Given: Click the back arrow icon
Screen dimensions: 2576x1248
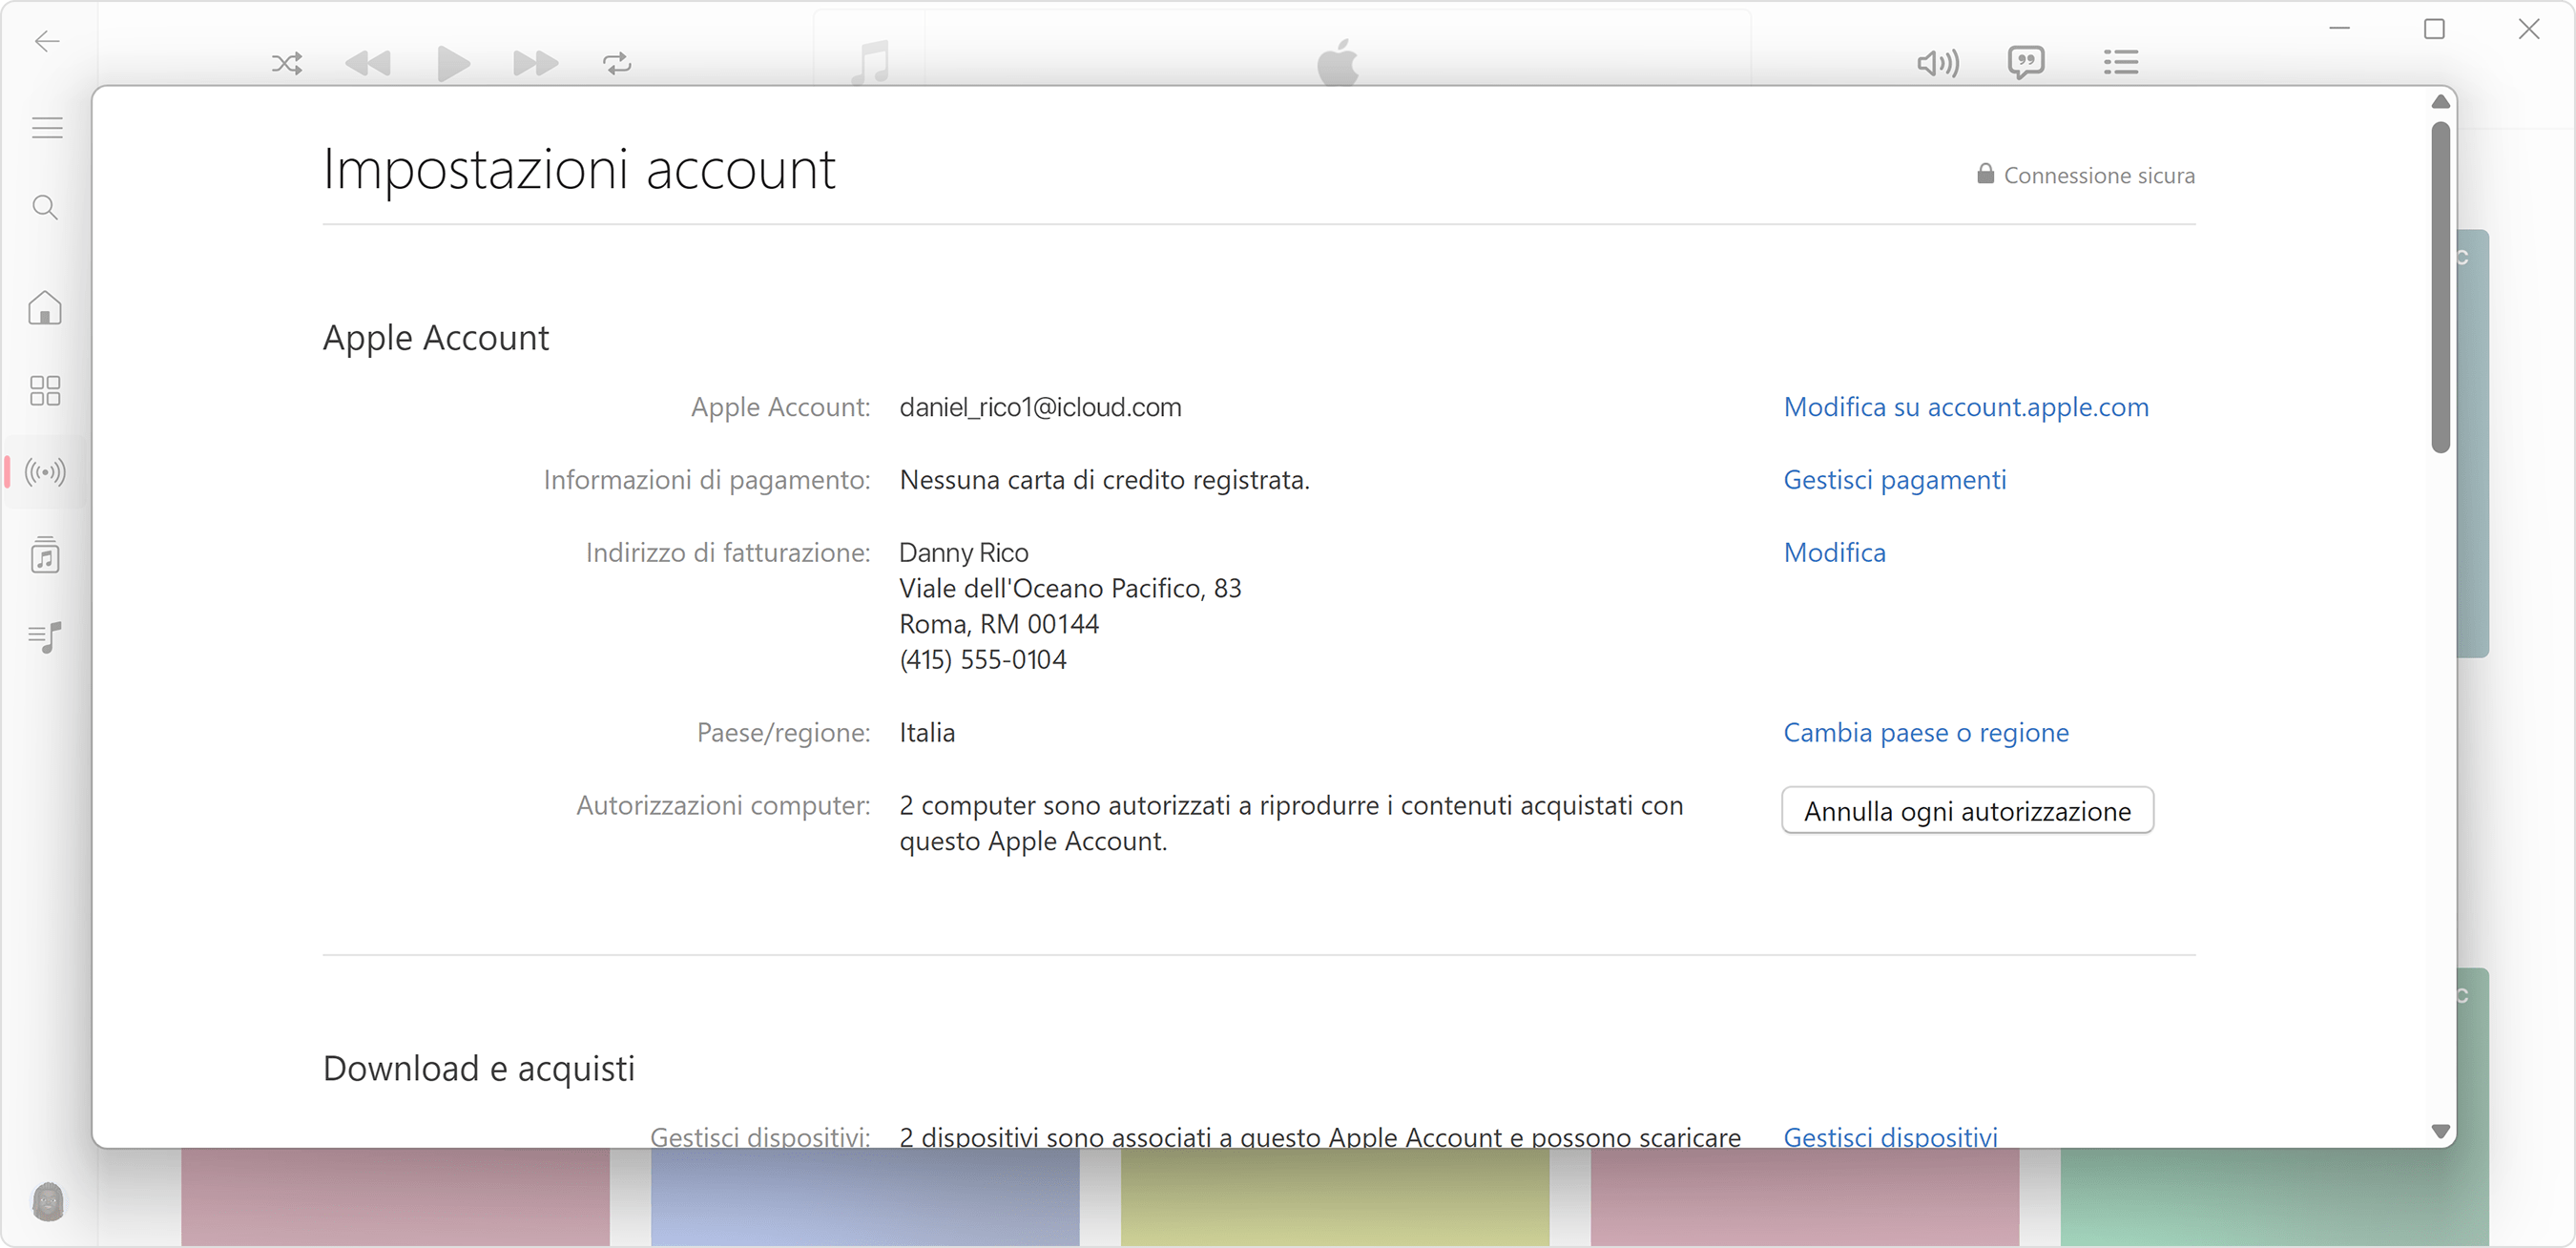Looking at the screenshot, I should (47, 41).
